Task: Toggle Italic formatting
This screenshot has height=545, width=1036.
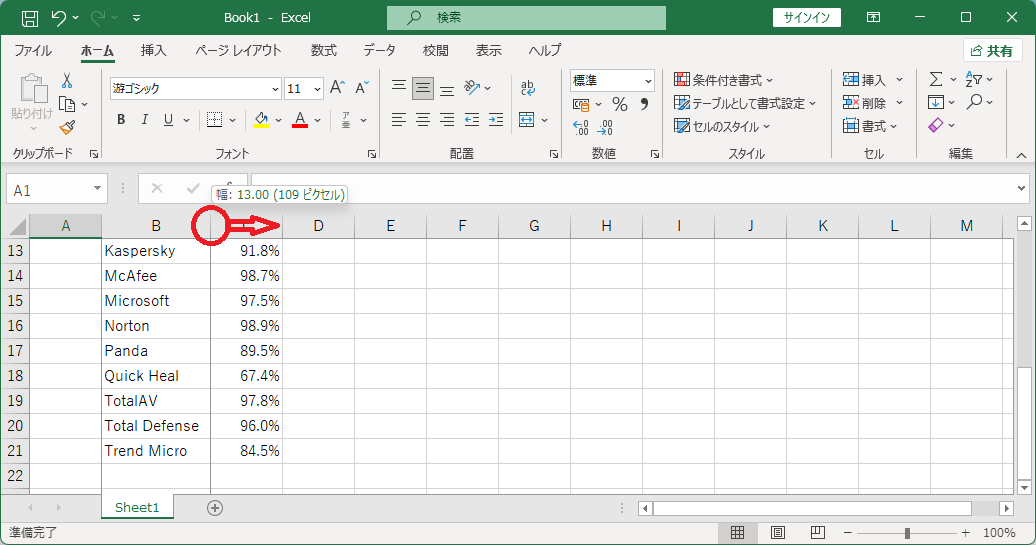Action: [x=145, y=120]
